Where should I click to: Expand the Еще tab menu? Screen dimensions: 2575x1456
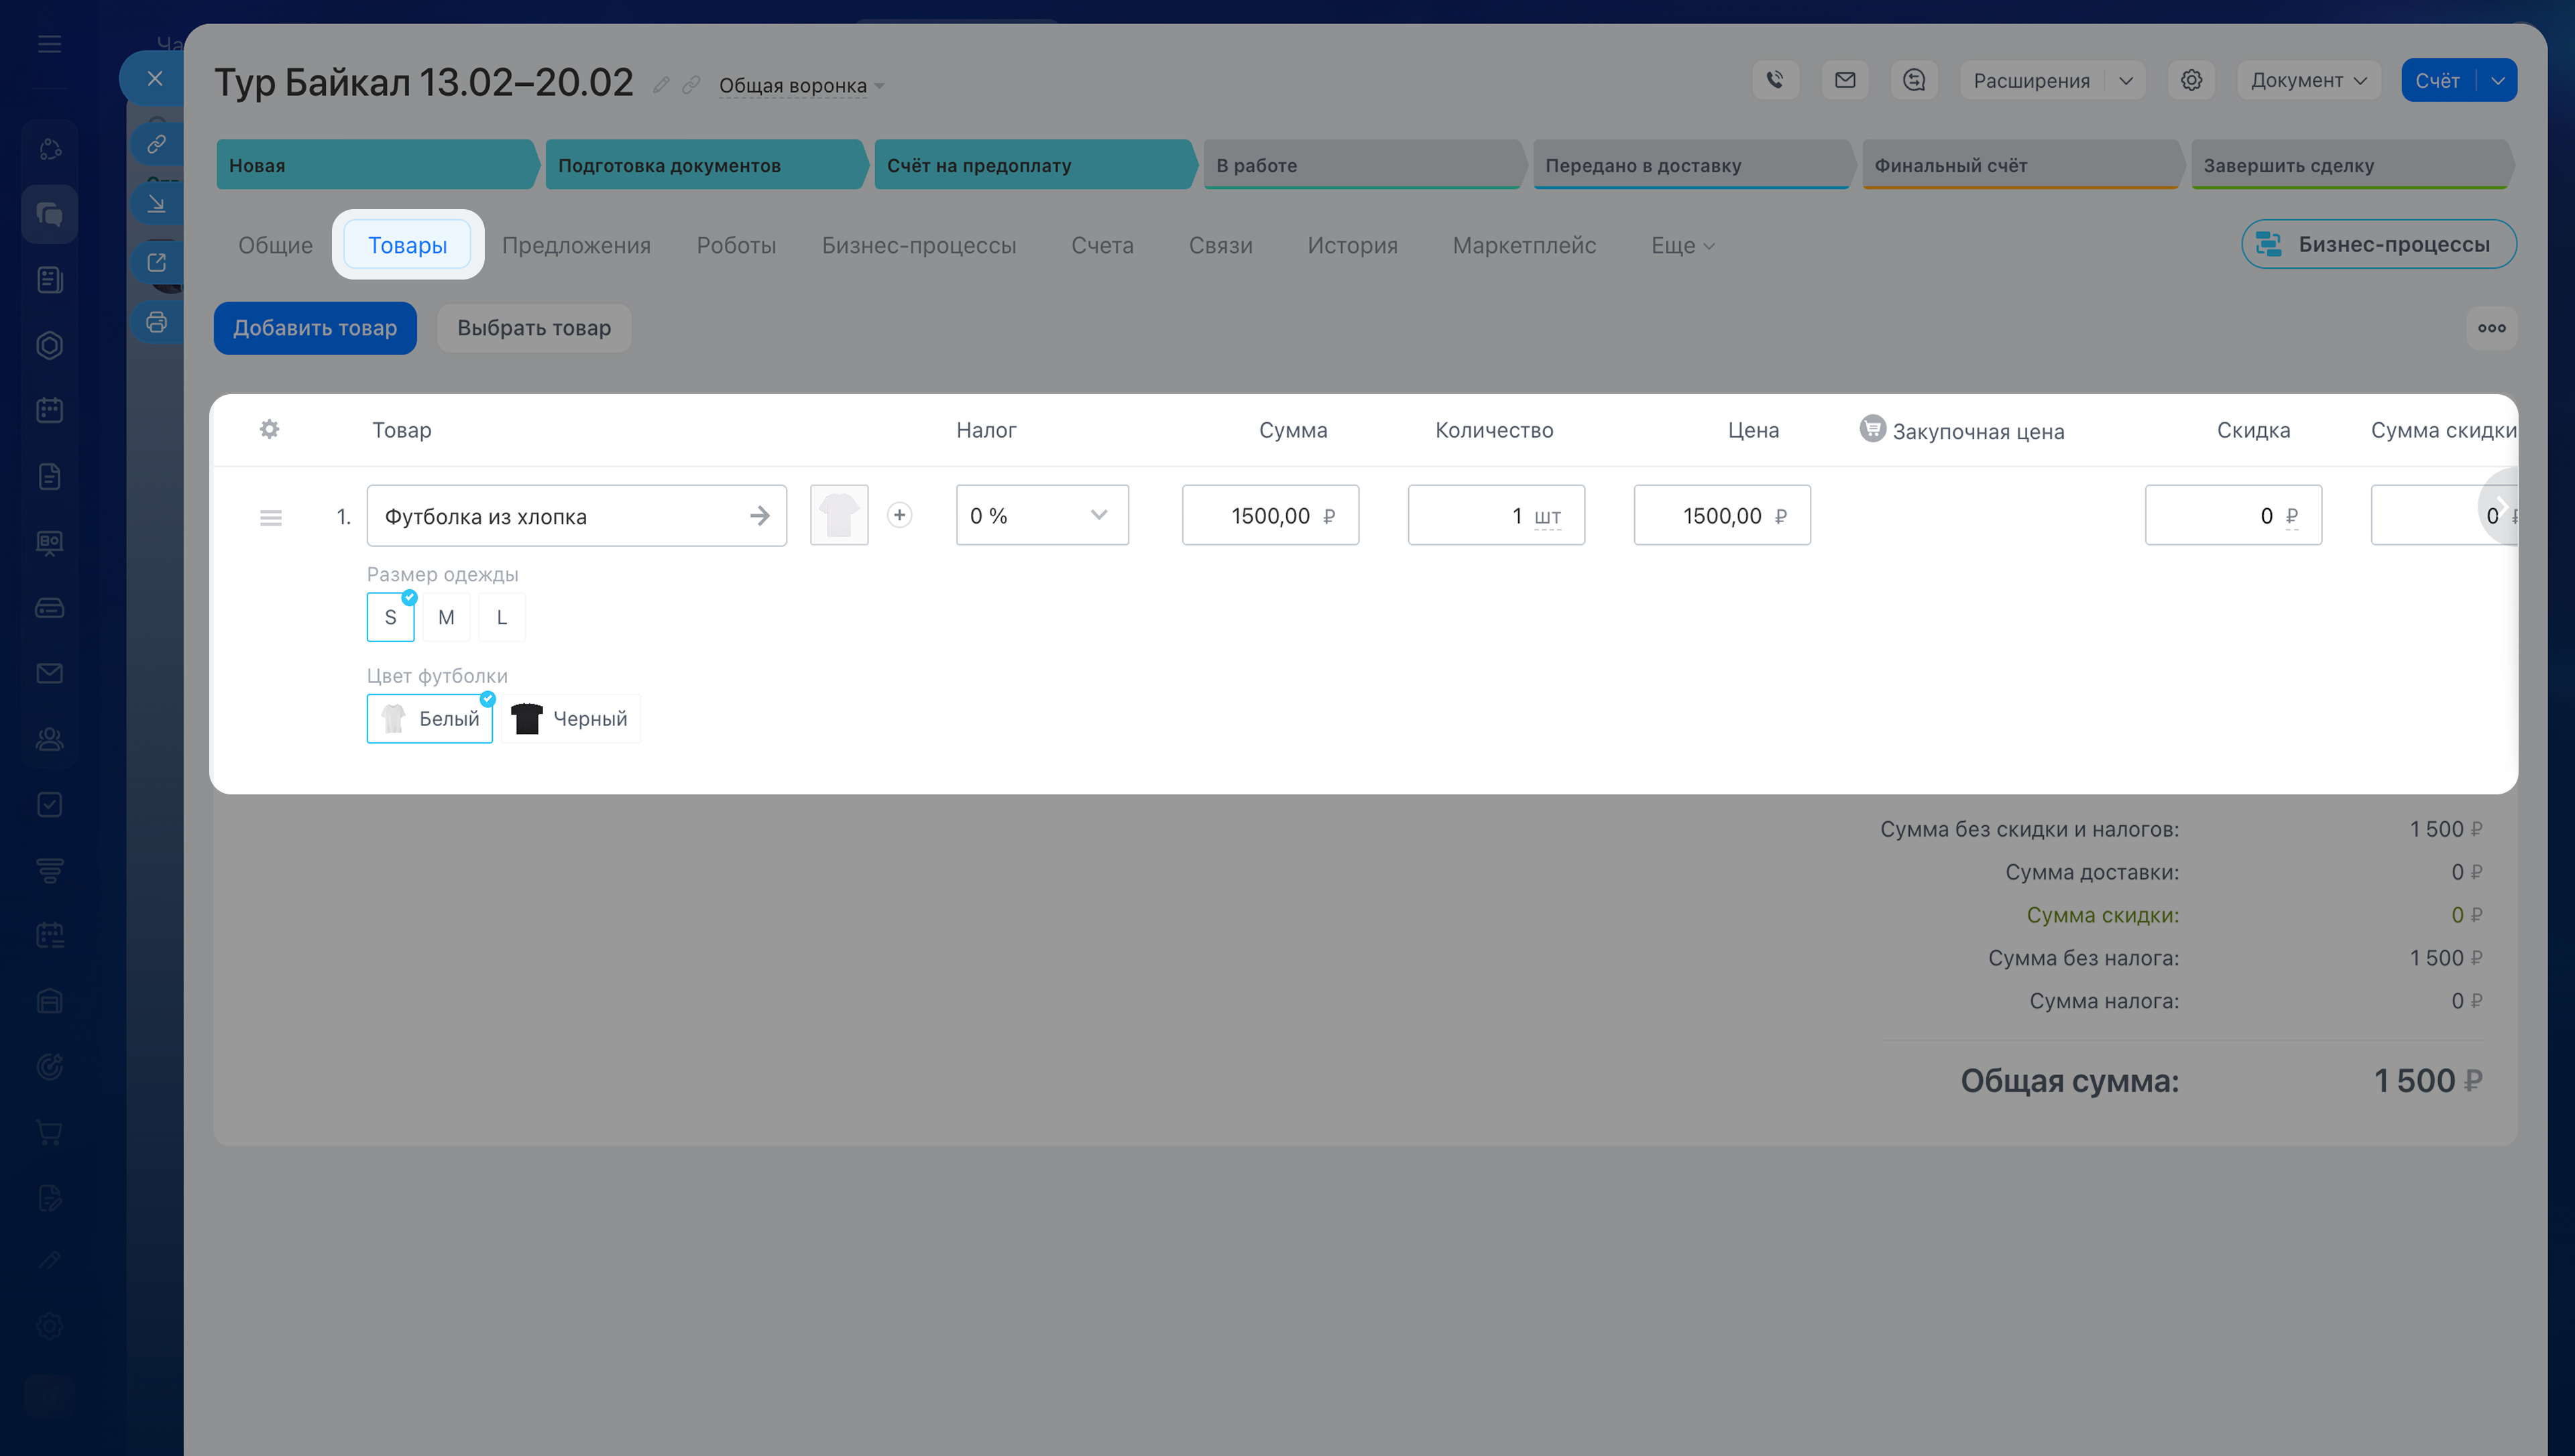click(x=1682, y=245)
